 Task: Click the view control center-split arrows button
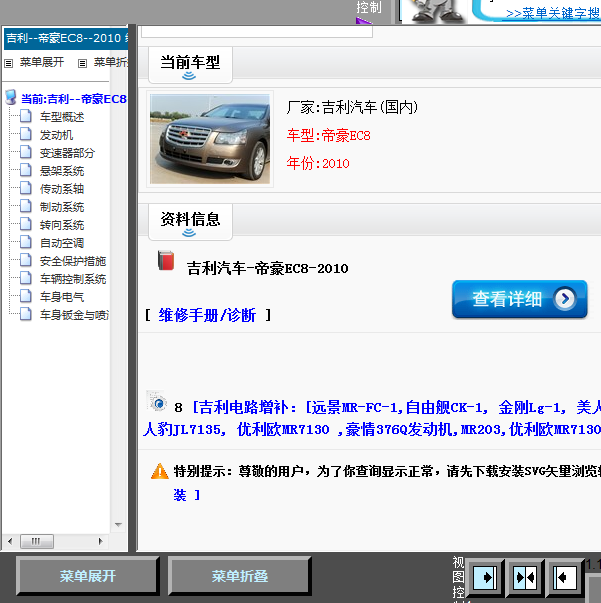[525, 577]
